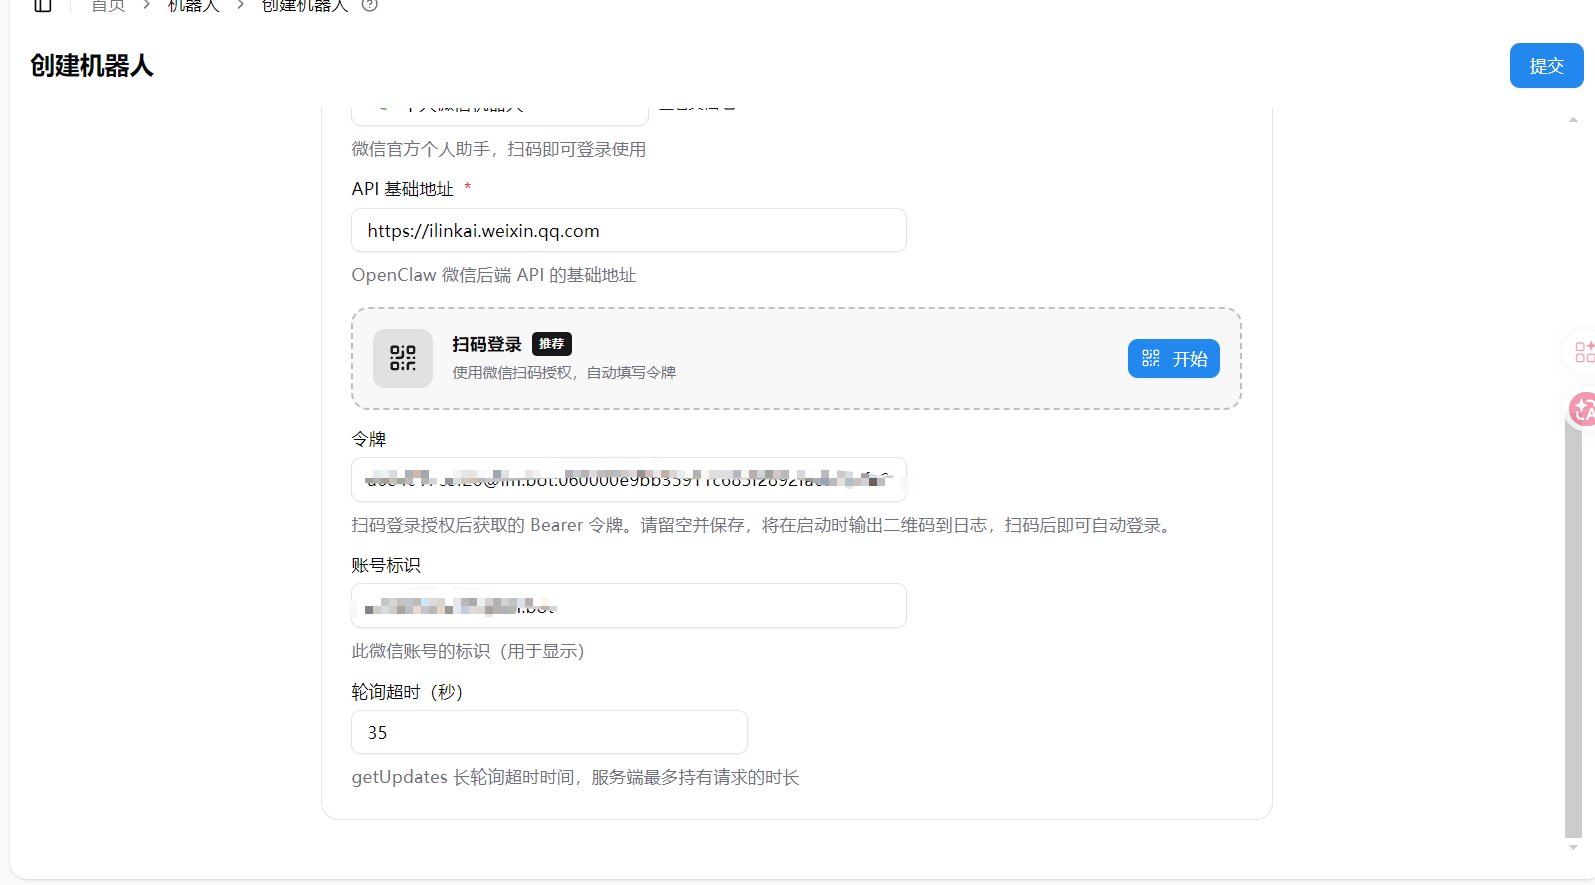Open the pink grid widget at right edge
Screen dimensions: 1595x885
pyautogui.click(x=1583, y=352)
